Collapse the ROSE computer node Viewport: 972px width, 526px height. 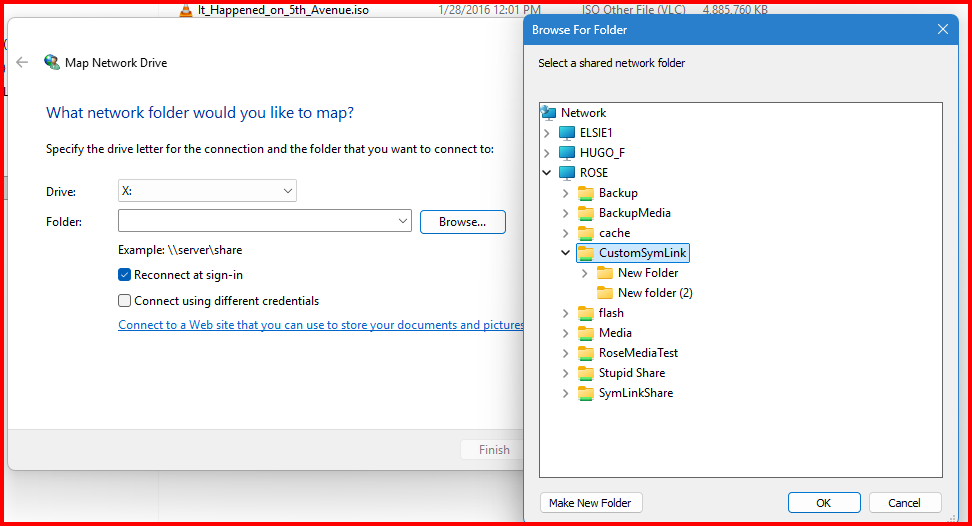point(547,172)
